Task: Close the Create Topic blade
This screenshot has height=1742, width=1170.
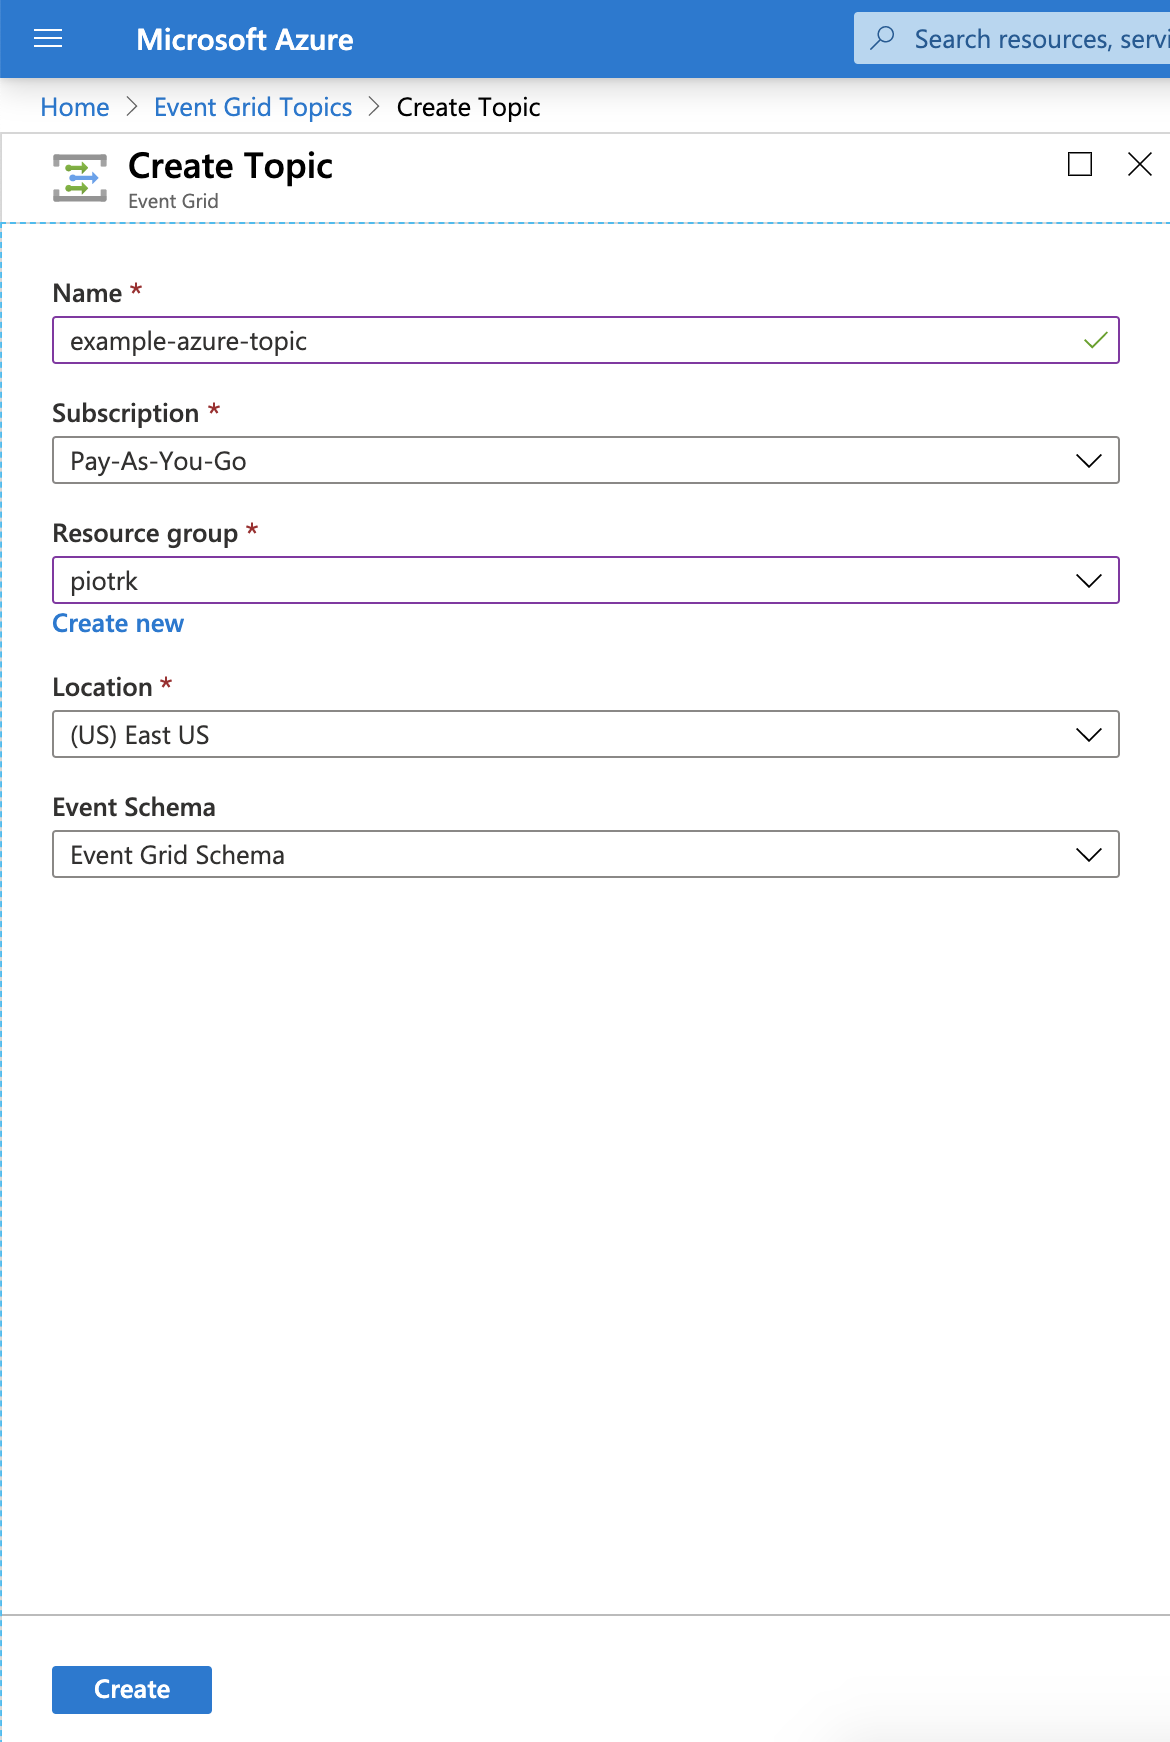Action: coord(1140,164)
